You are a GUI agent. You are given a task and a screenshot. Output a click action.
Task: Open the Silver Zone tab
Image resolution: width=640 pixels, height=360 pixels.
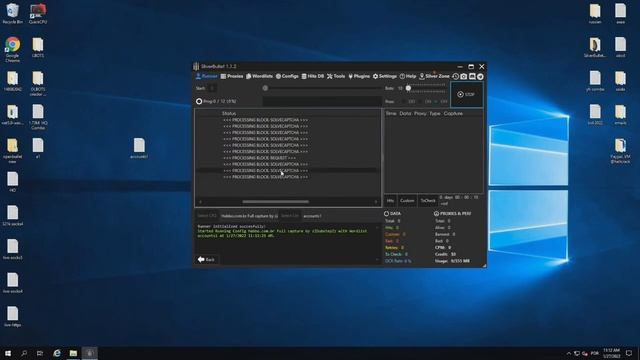coord(434,76)
